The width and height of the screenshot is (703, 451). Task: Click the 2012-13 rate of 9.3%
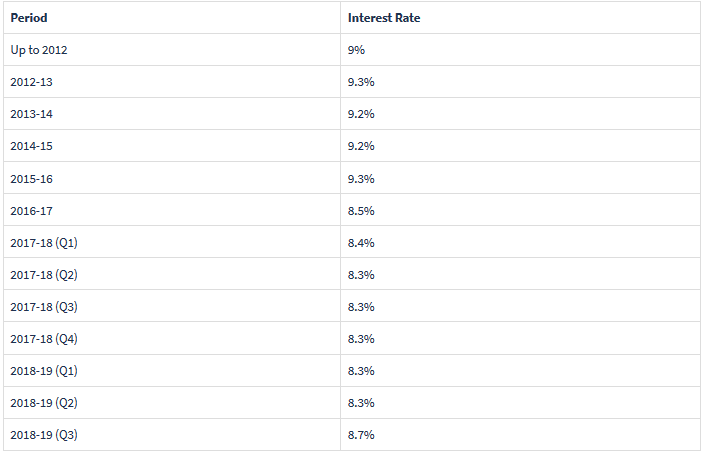(x=361, y=82)
